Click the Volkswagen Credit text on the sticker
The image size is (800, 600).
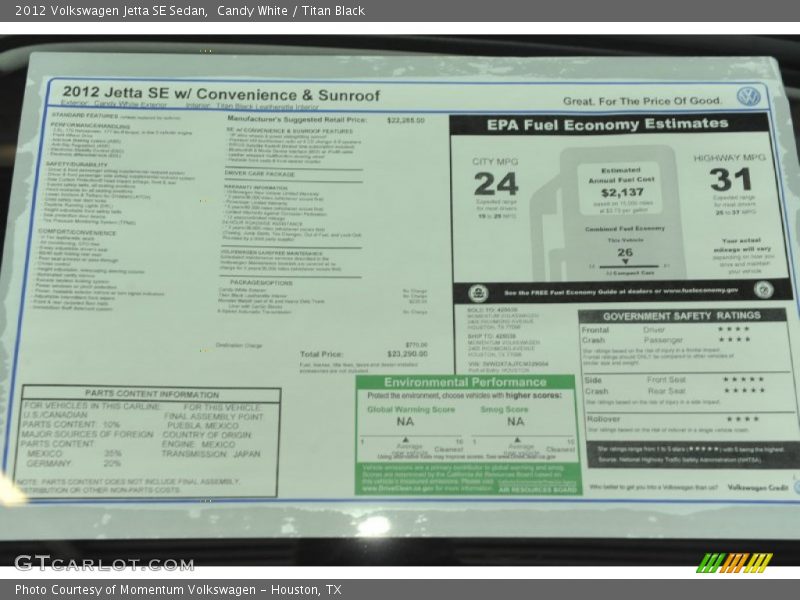(758, 488)
